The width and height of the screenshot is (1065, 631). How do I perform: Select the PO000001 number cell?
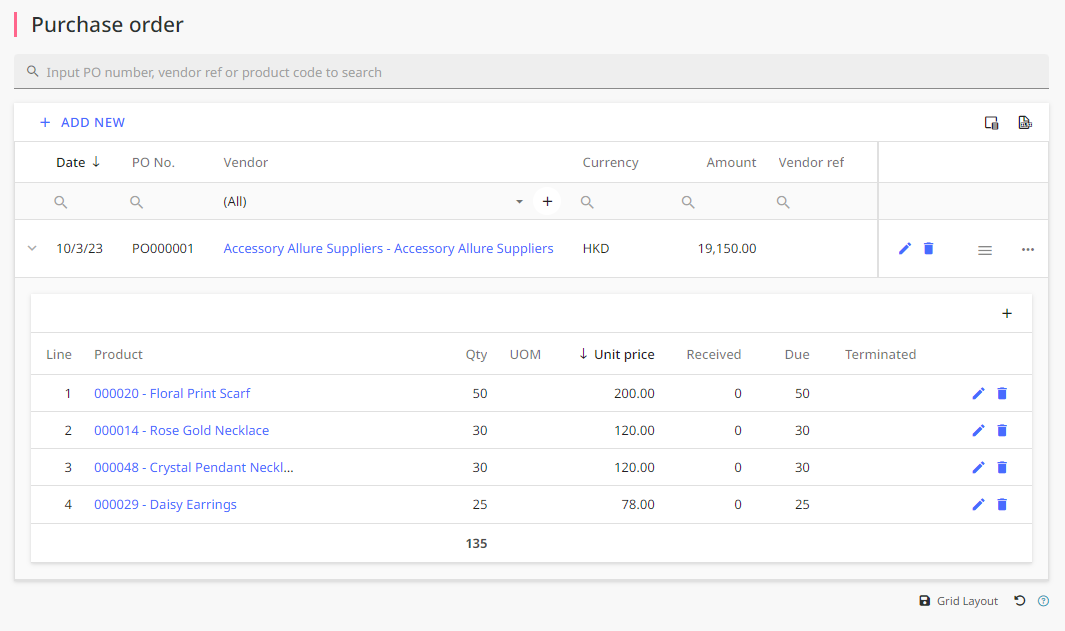[x=163, y=249]
